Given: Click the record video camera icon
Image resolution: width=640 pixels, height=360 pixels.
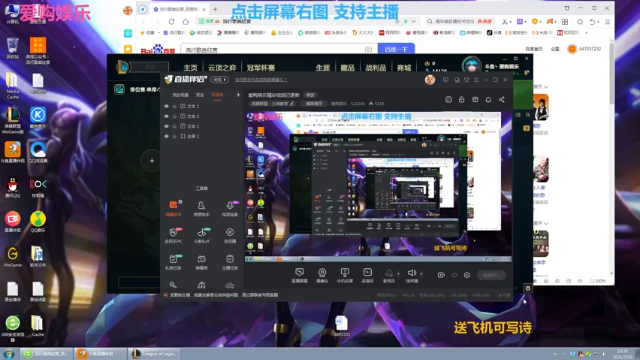Looking at the screenshot, I should click(441, 275).
